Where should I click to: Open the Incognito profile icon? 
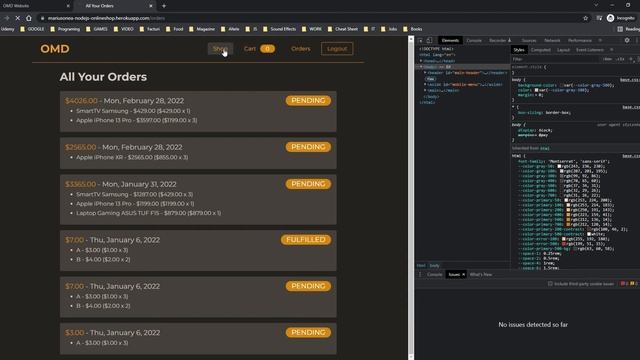point(610,18)
